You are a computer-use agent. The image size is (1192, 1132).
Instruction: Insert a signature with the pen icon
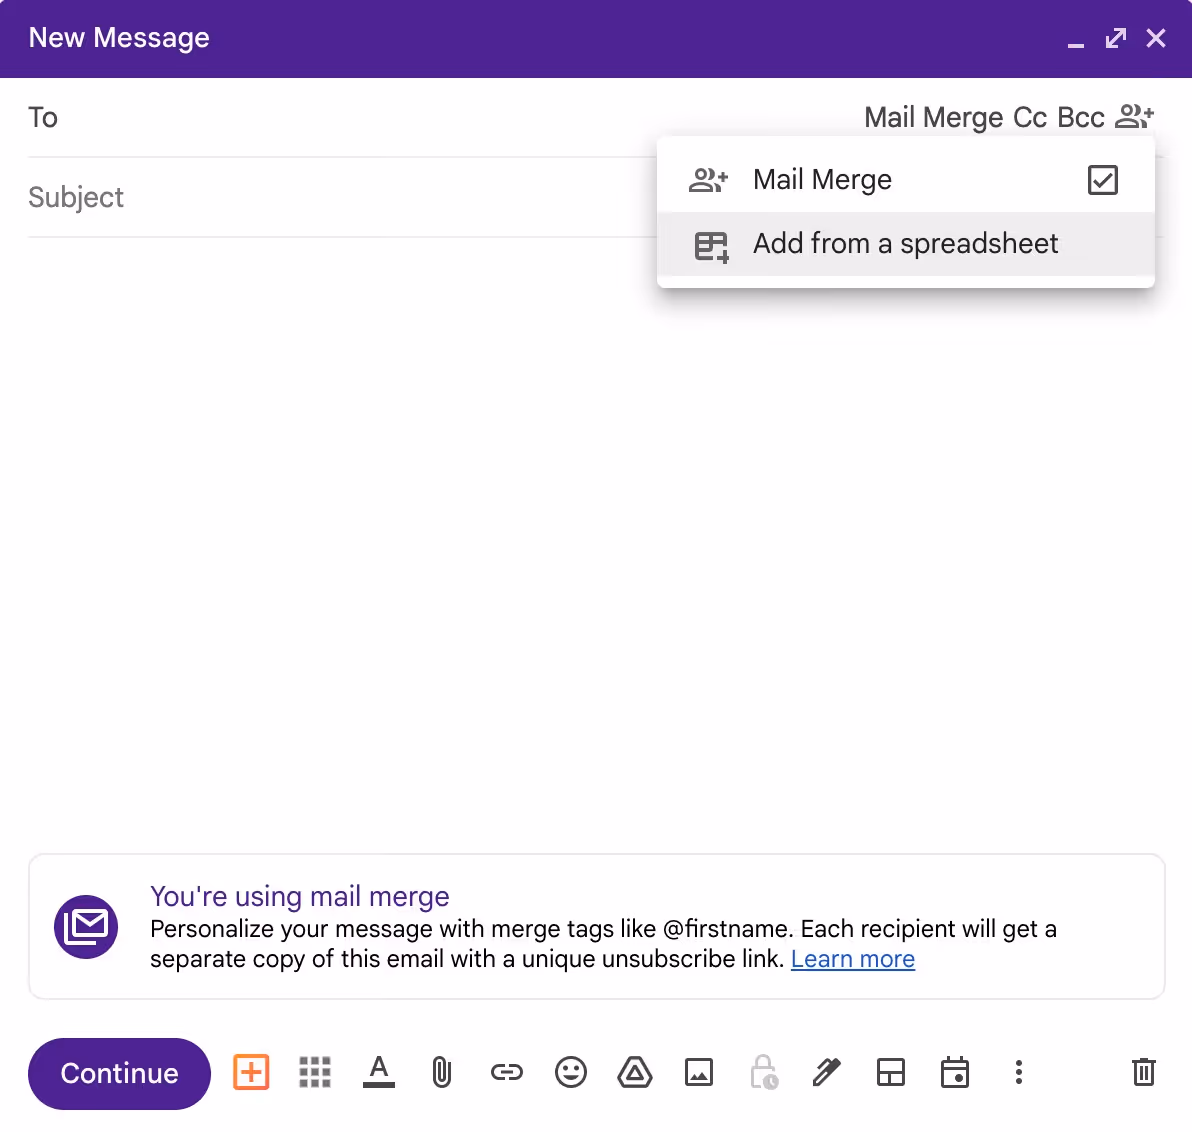click(826, 1073)
